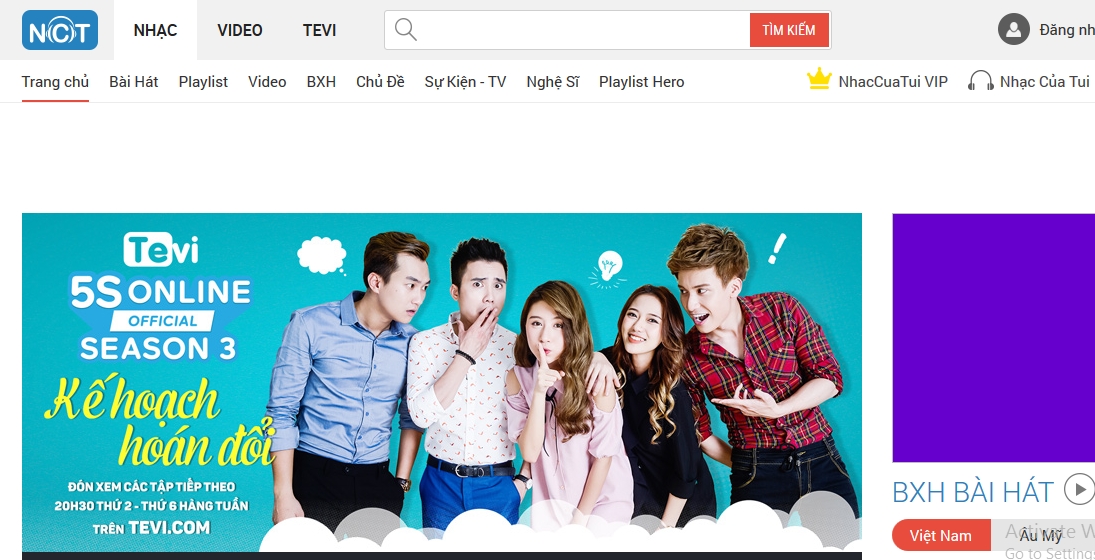
Task: Open the Playlist Hero menu item
Action: (x=641, y=82)
